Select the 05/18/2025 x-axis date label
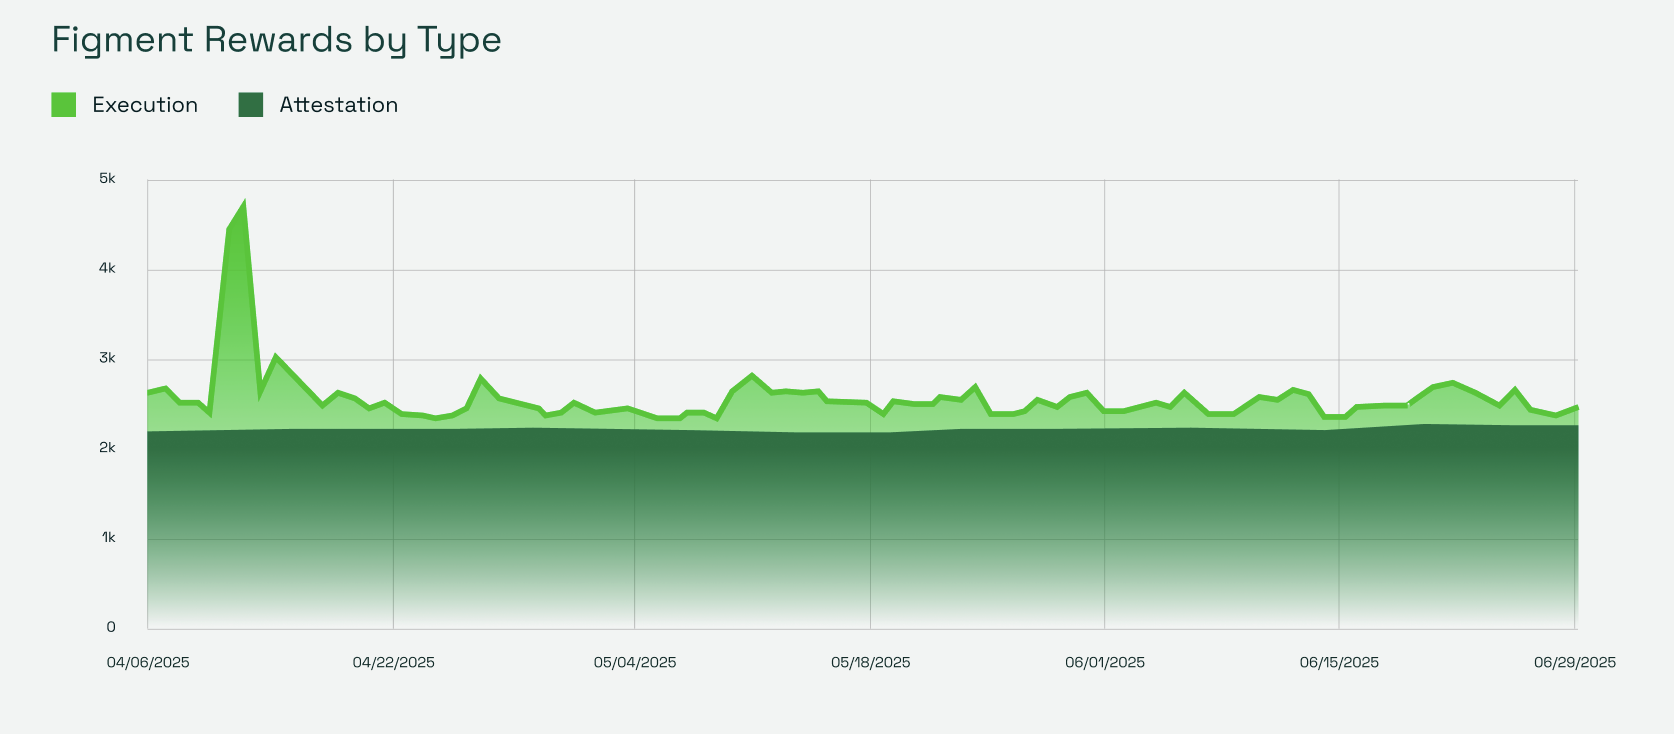The image size is (1674, 734). (x=871, y=663)
